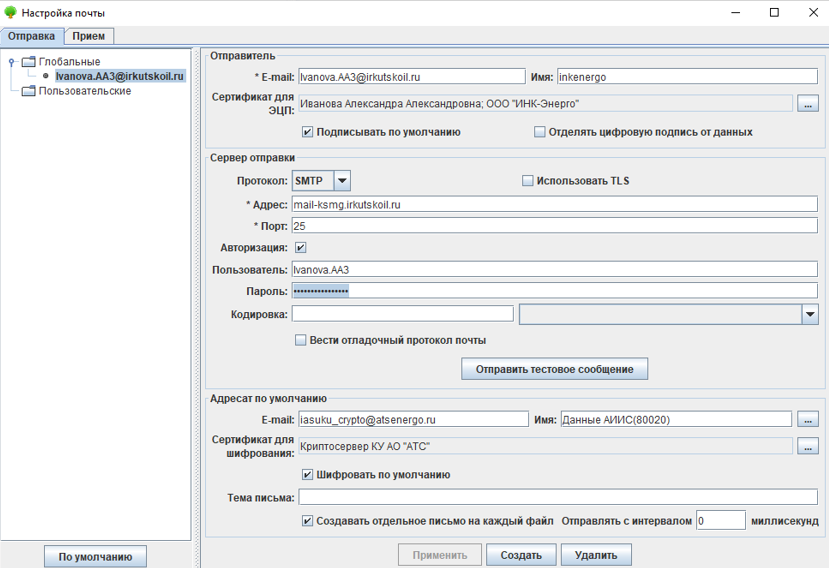
Task: Toggle Шифровать по умолчанию checkbox
Action: tap(307, 474)
